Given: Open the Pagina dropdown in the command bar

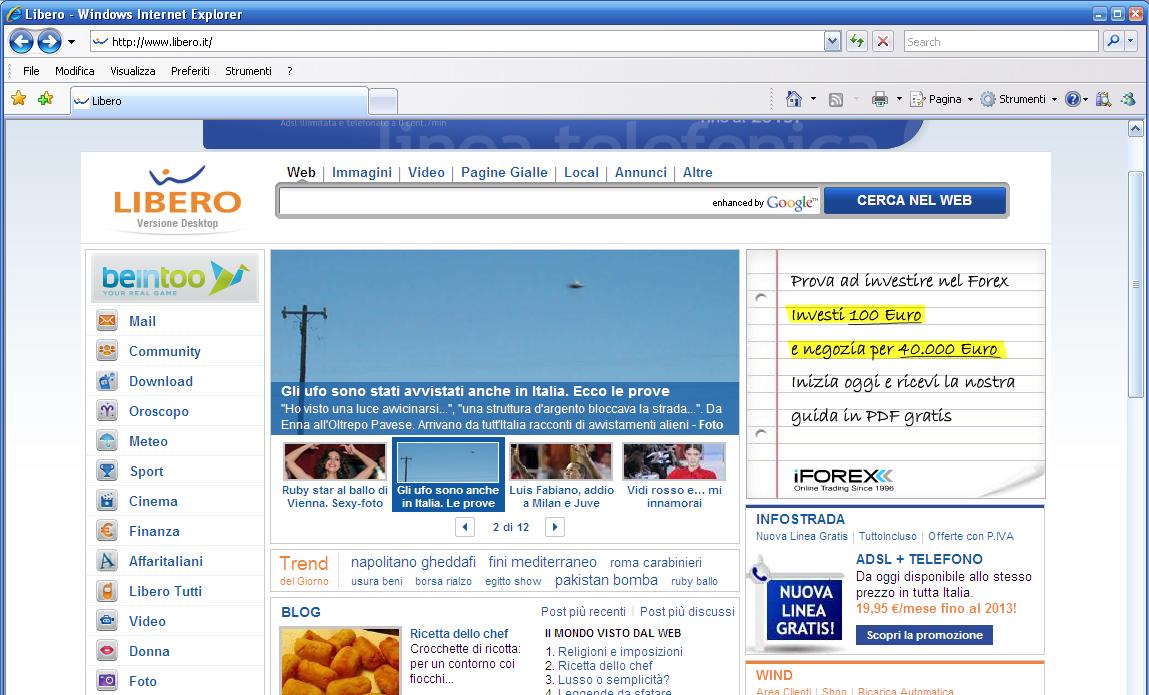Looking at the screenshot, I should point(942,100).
